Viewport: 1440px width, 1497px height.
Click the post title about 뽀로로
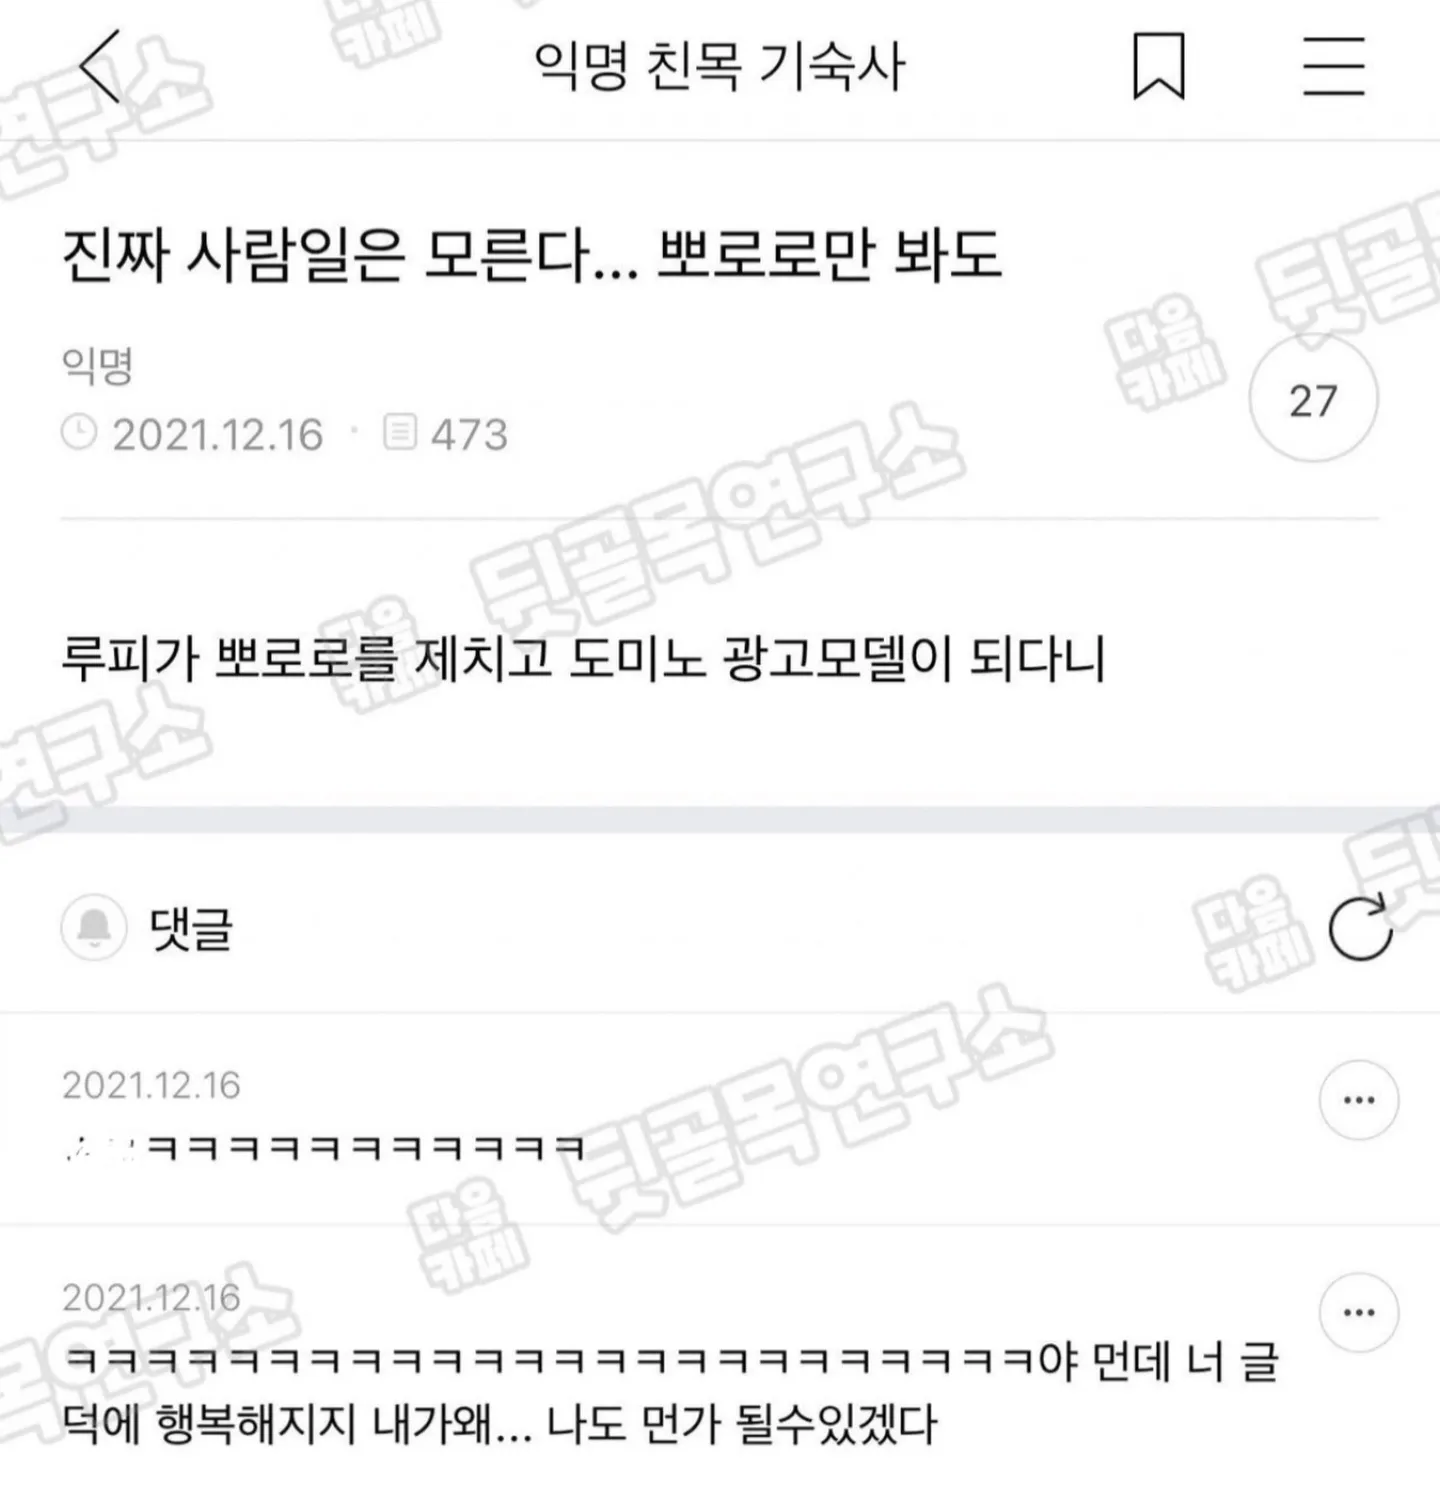click(x=531, y=255)
